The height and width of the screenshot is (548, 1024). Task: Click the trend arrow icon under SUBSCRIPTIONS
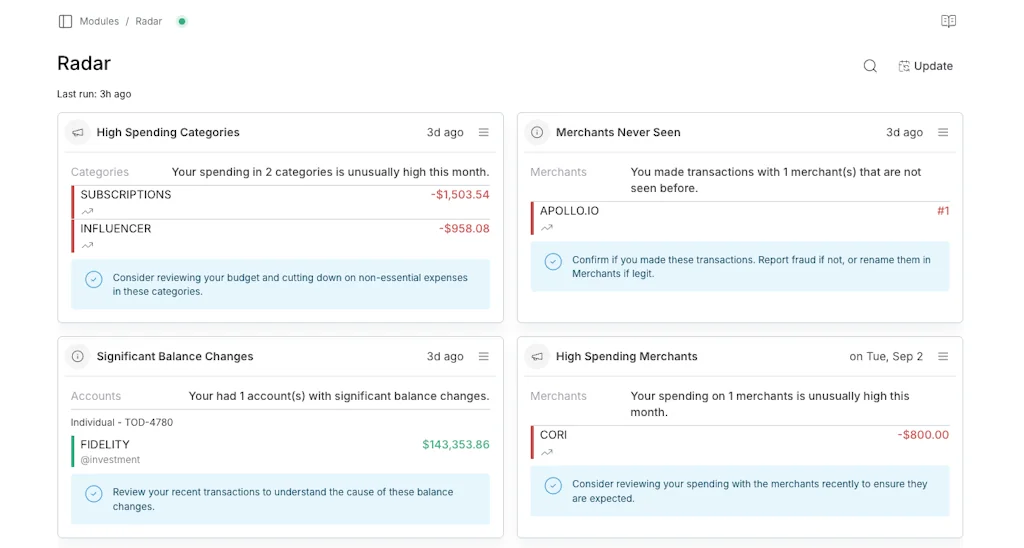pyautogui.click(x=87, y=211)
